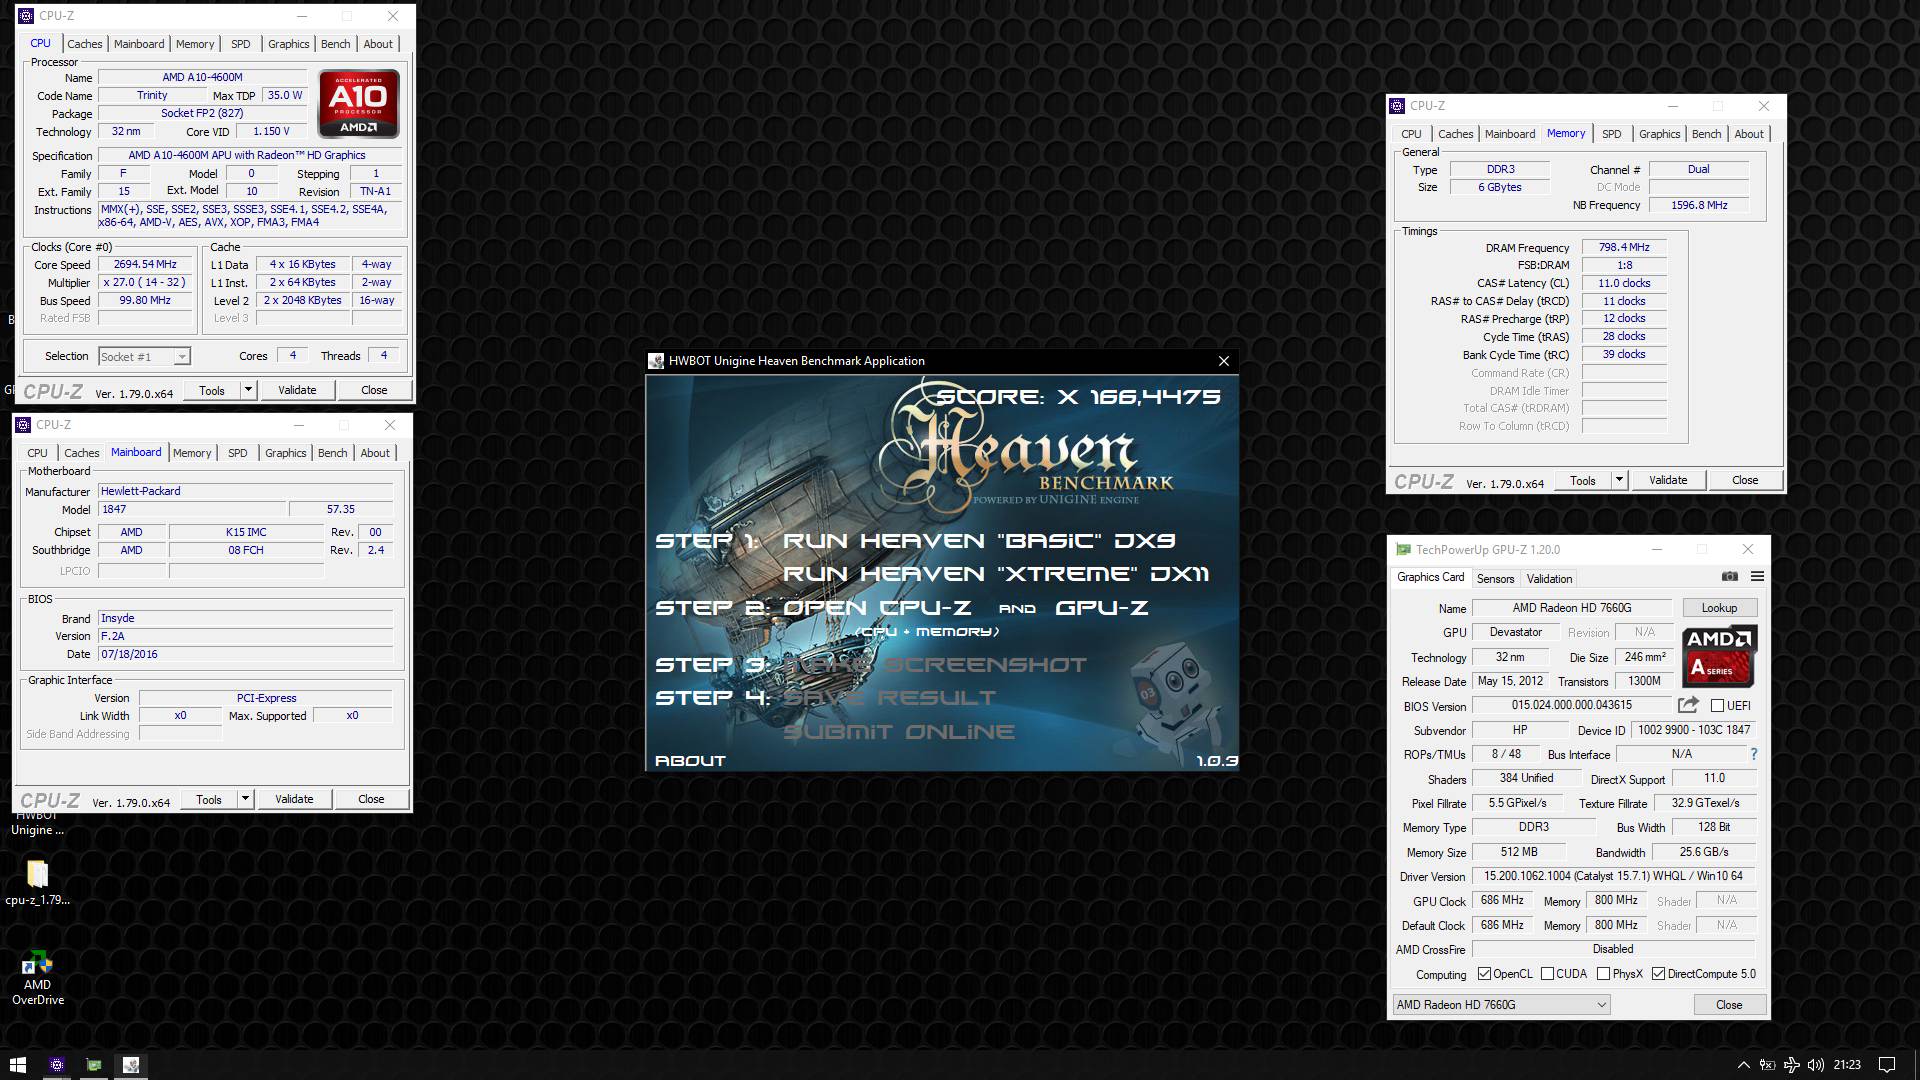Open the AMD Radeon HD 7660G GPU selector
This screenshot has height=1080, width=1920.
tap(1501, 1005)
